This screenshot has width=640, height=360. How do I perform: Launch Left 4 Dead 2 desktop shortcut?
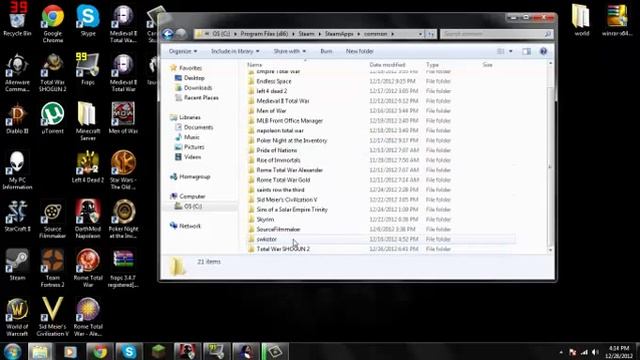click(88, 167)
